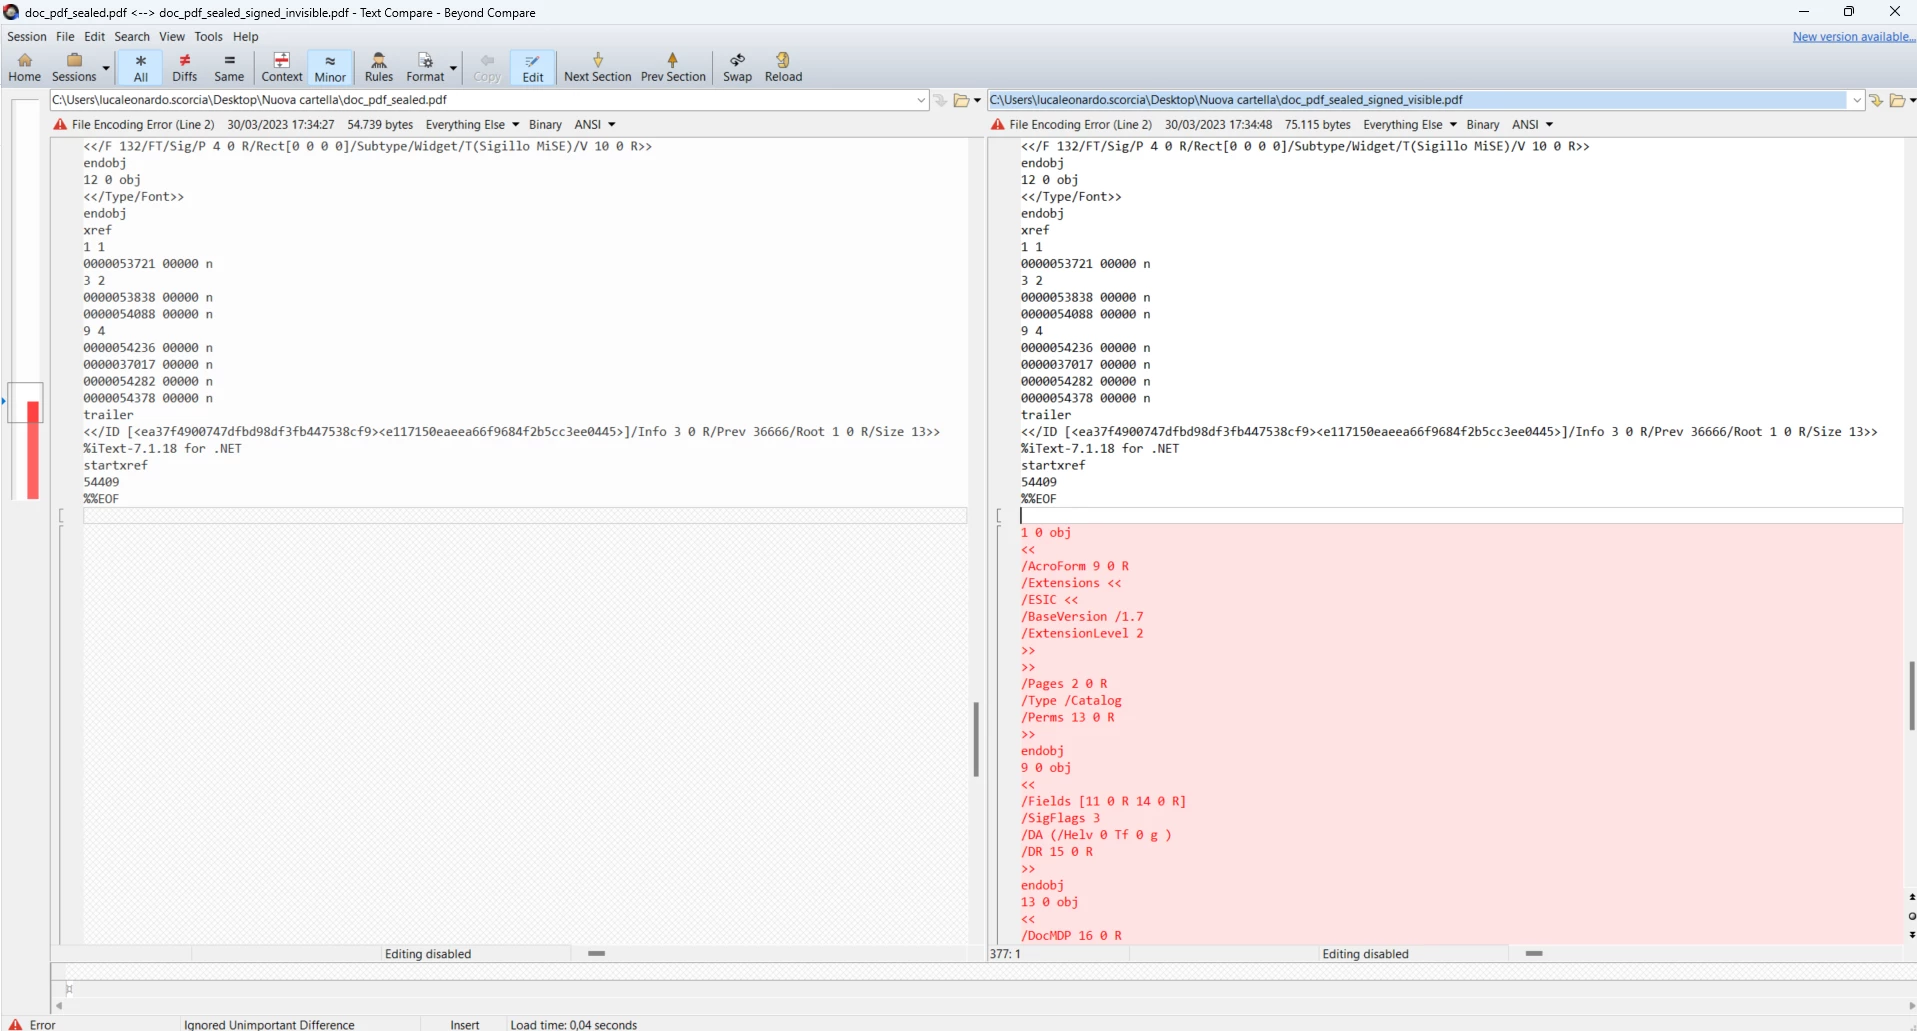
Task: Open the View menu
Action: 172,37
